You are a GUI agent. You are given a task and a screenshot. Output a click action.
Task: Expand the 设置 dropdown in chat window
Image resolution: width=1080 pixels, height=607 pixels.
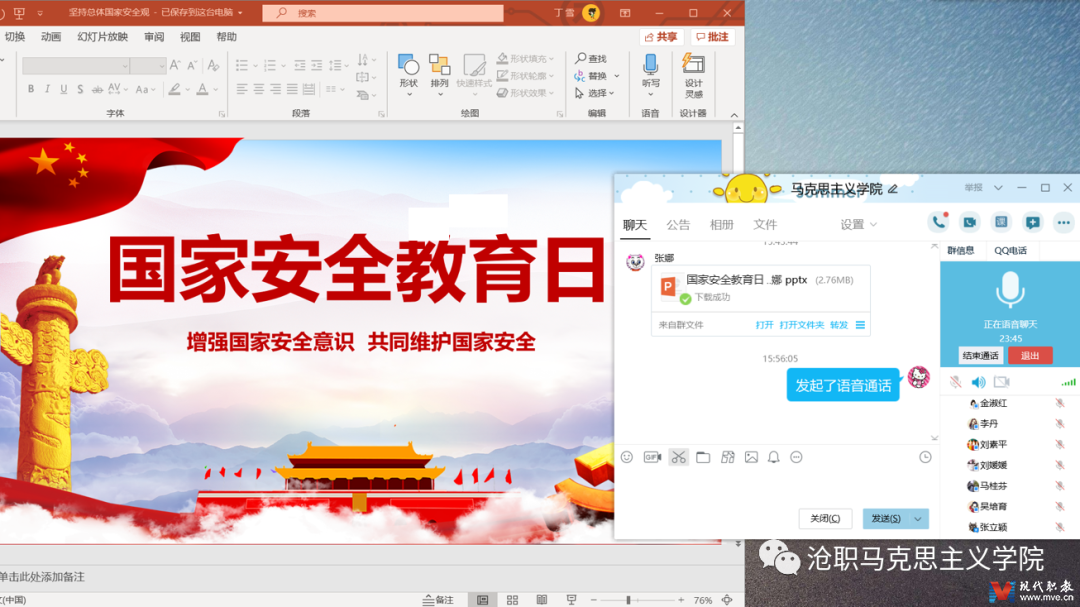[x=858, y=225]
